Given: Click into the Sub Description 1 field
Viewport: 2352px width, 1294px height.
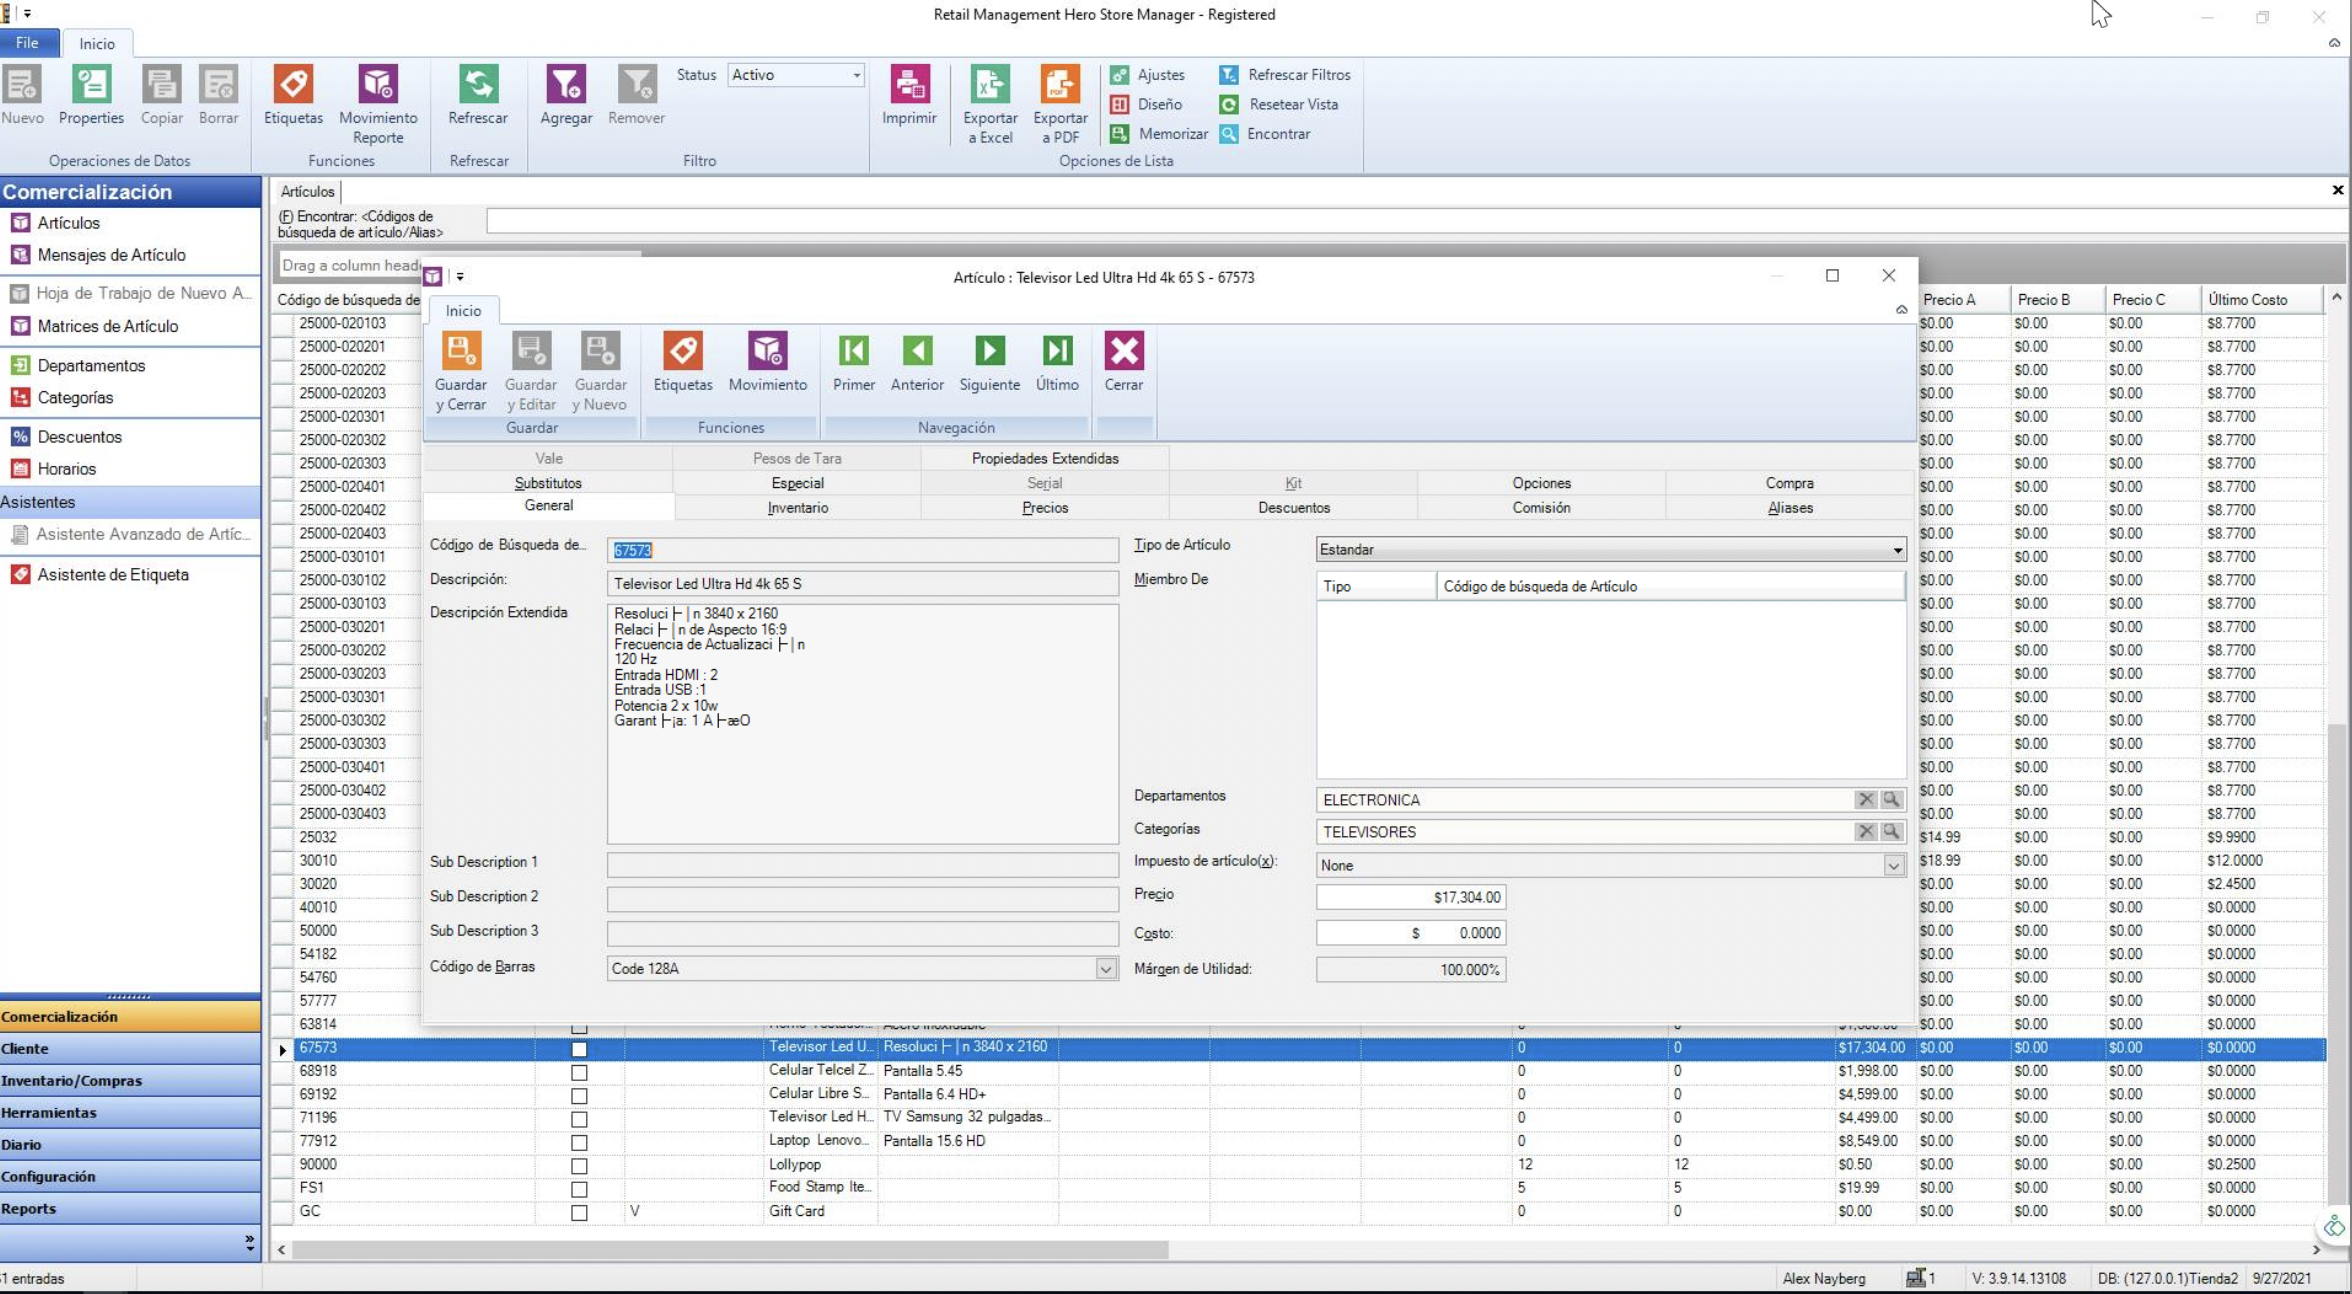Looking at the screenshot, I should click(x=862, y=863).
